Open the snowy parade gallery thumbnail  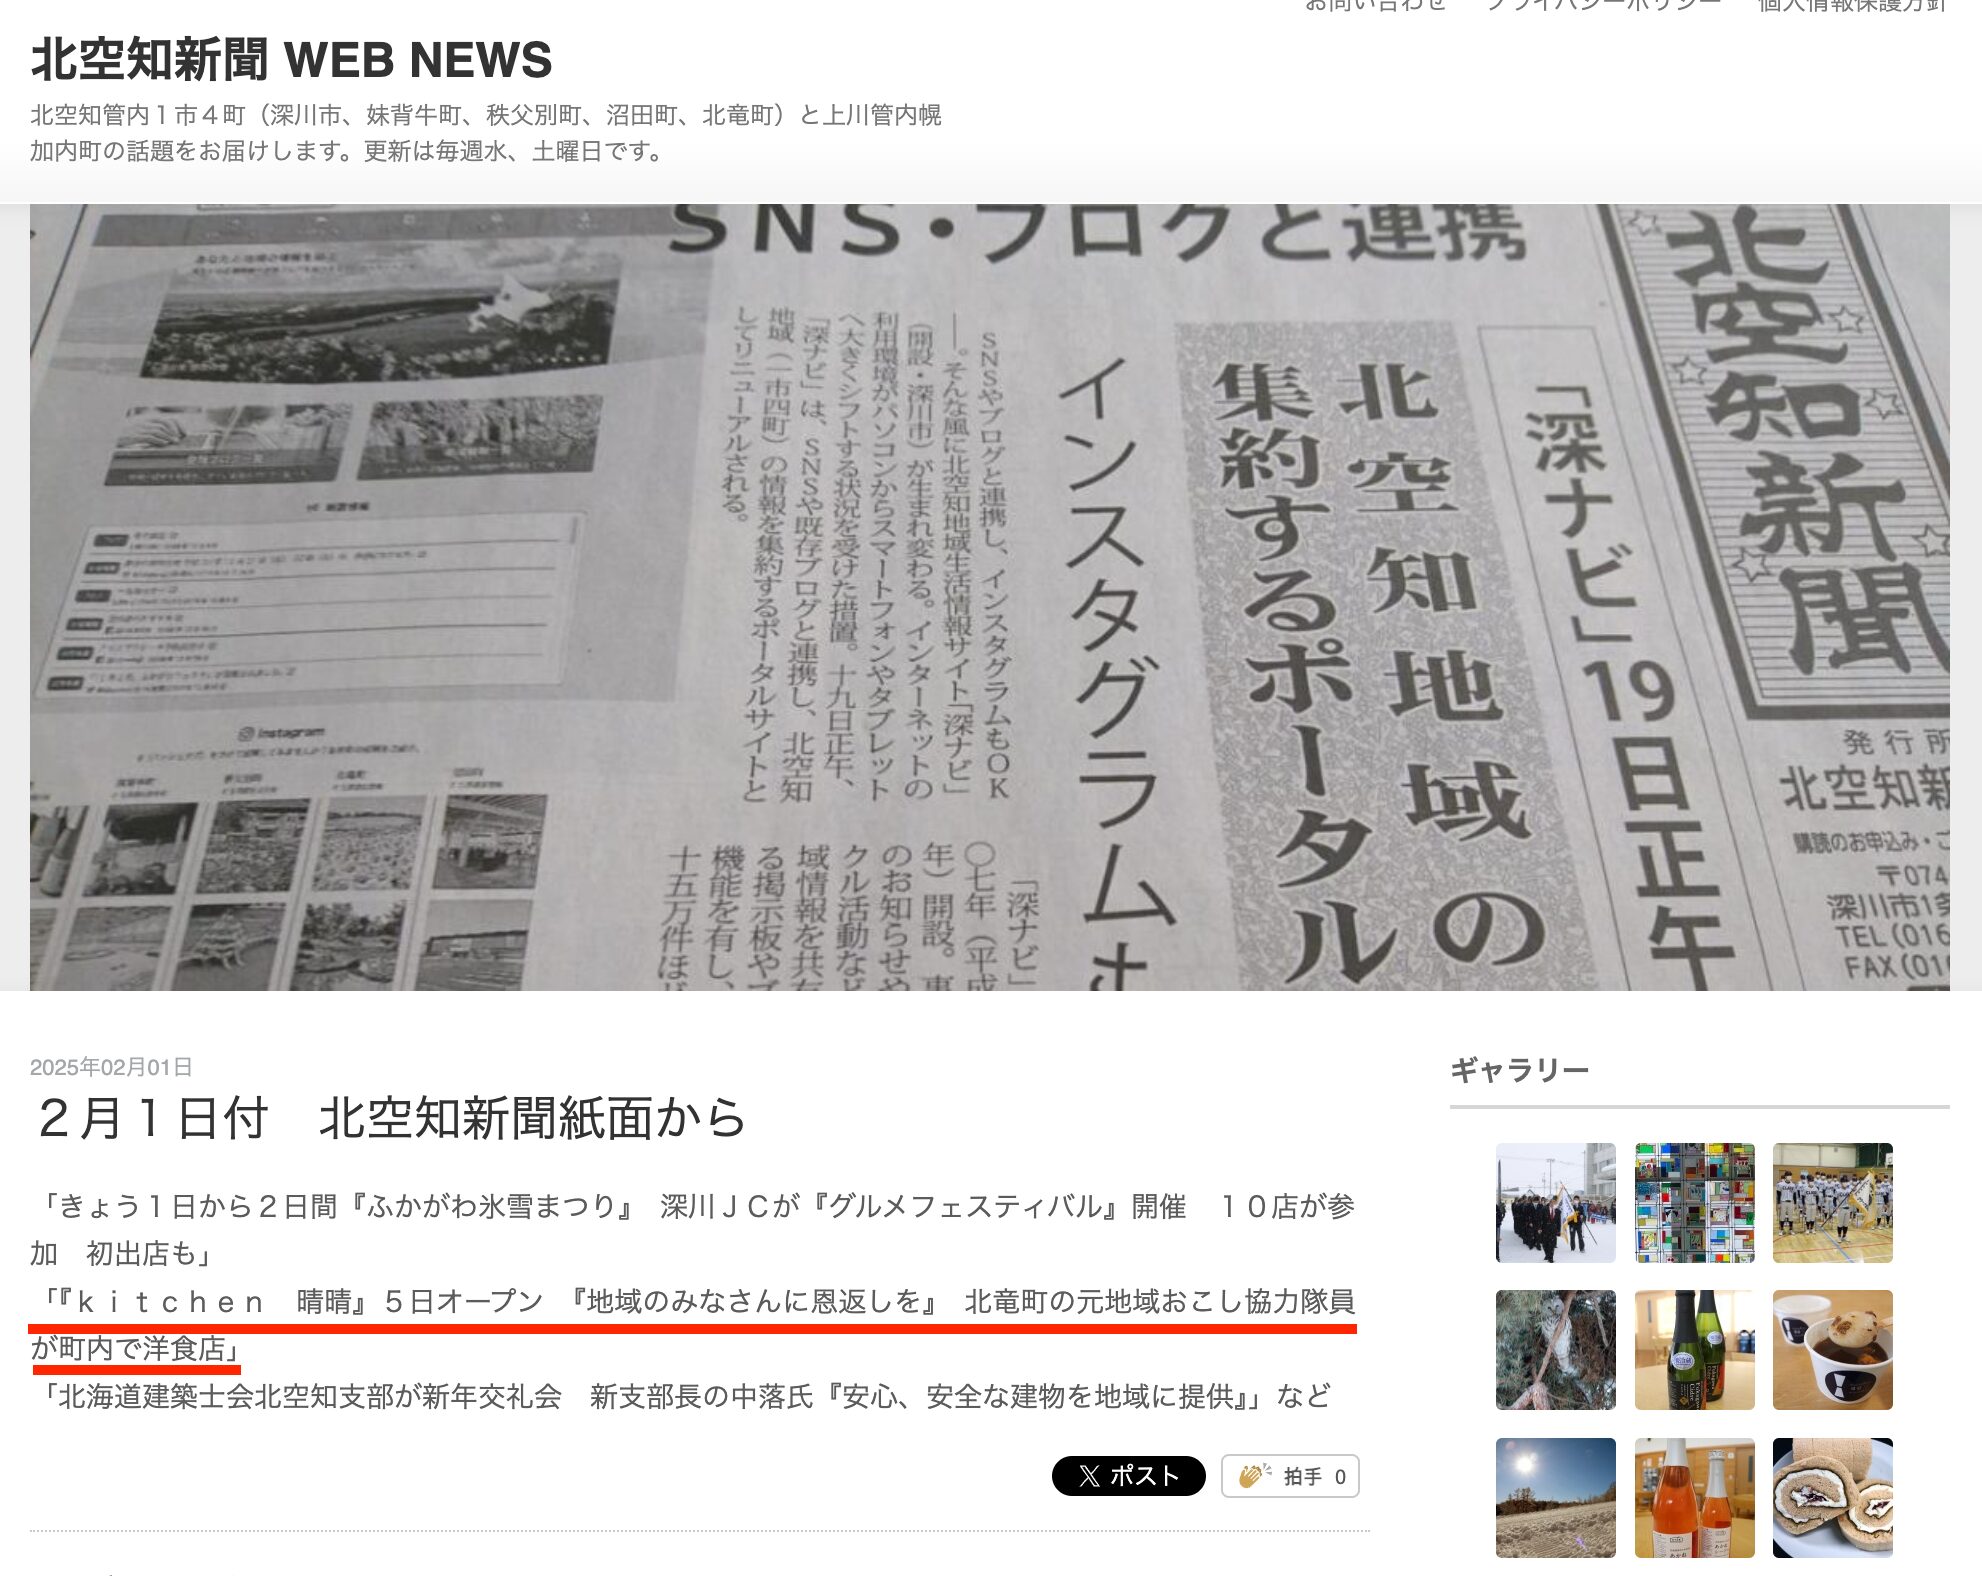(x=1555, y=1203)
